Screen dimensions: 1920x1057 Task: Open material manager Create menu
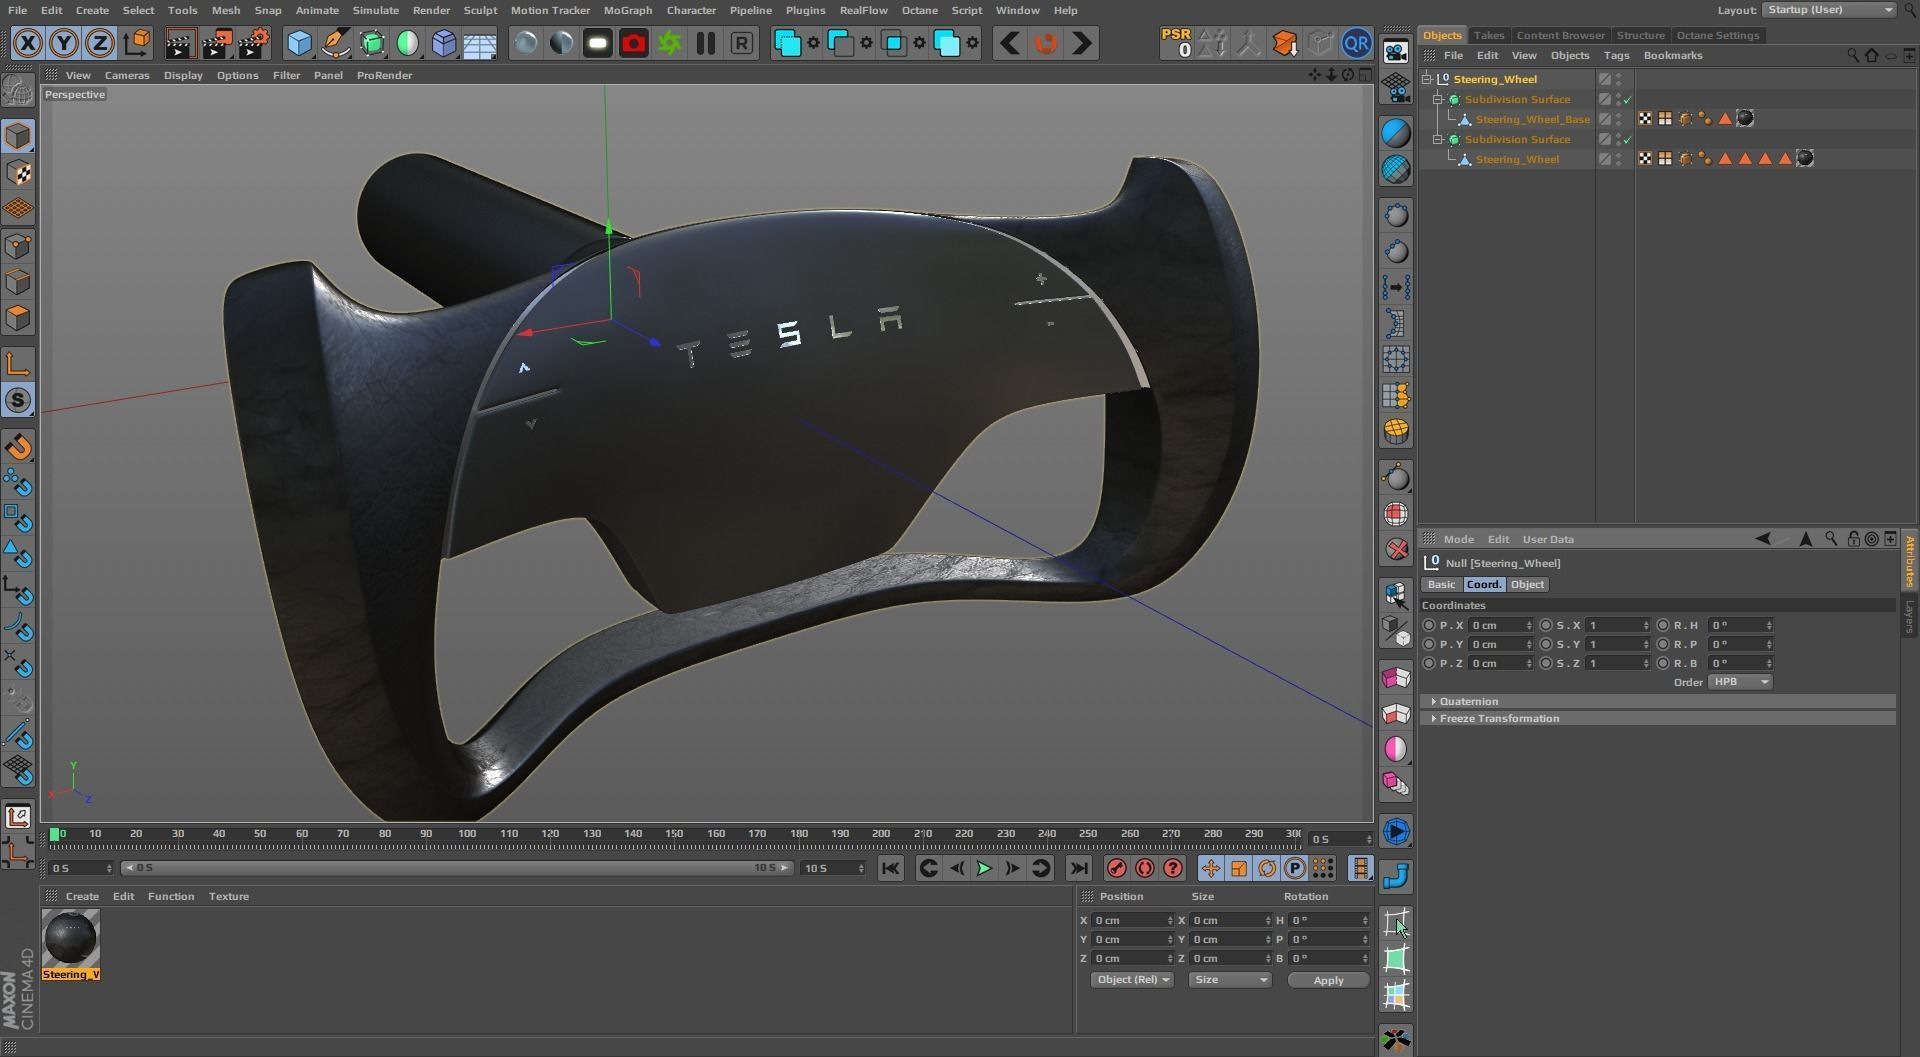tap(82, 896)
